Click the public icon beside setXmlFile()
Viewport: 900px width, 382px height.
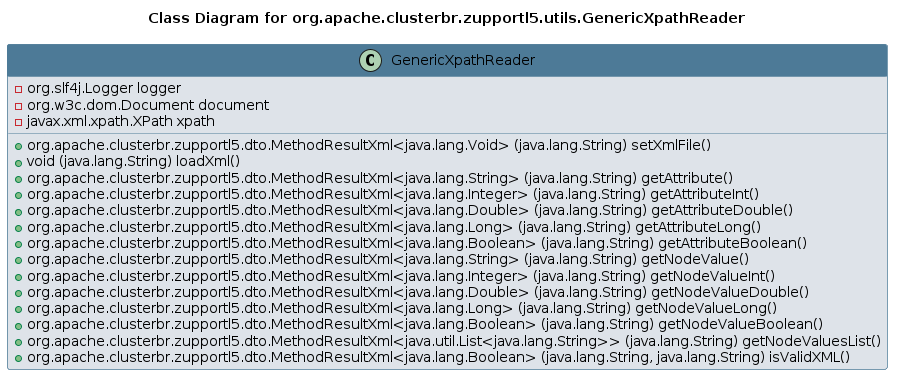pyautogui.click(x=18, y=147)
